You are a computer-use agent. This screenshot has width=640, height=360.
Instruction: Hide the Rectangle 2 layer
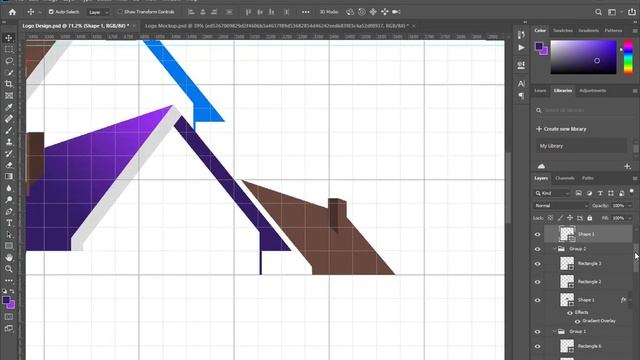coord(538,282)
